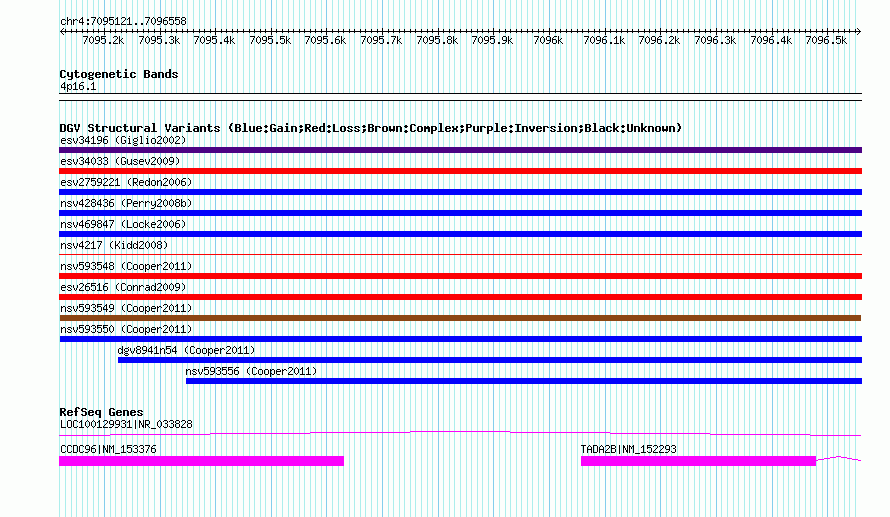
Task: Click the esv34196 (Giglio2002) purple inversion bar
Action: (460, 150)
